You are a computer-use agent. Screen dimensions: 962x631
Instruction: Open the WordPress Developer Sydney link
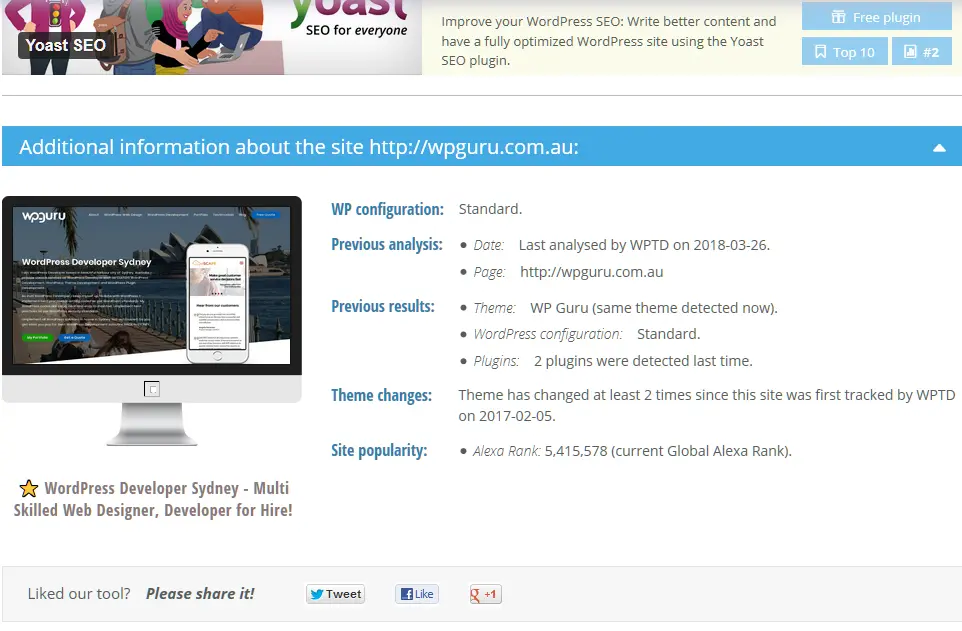[x=153, y=498]
